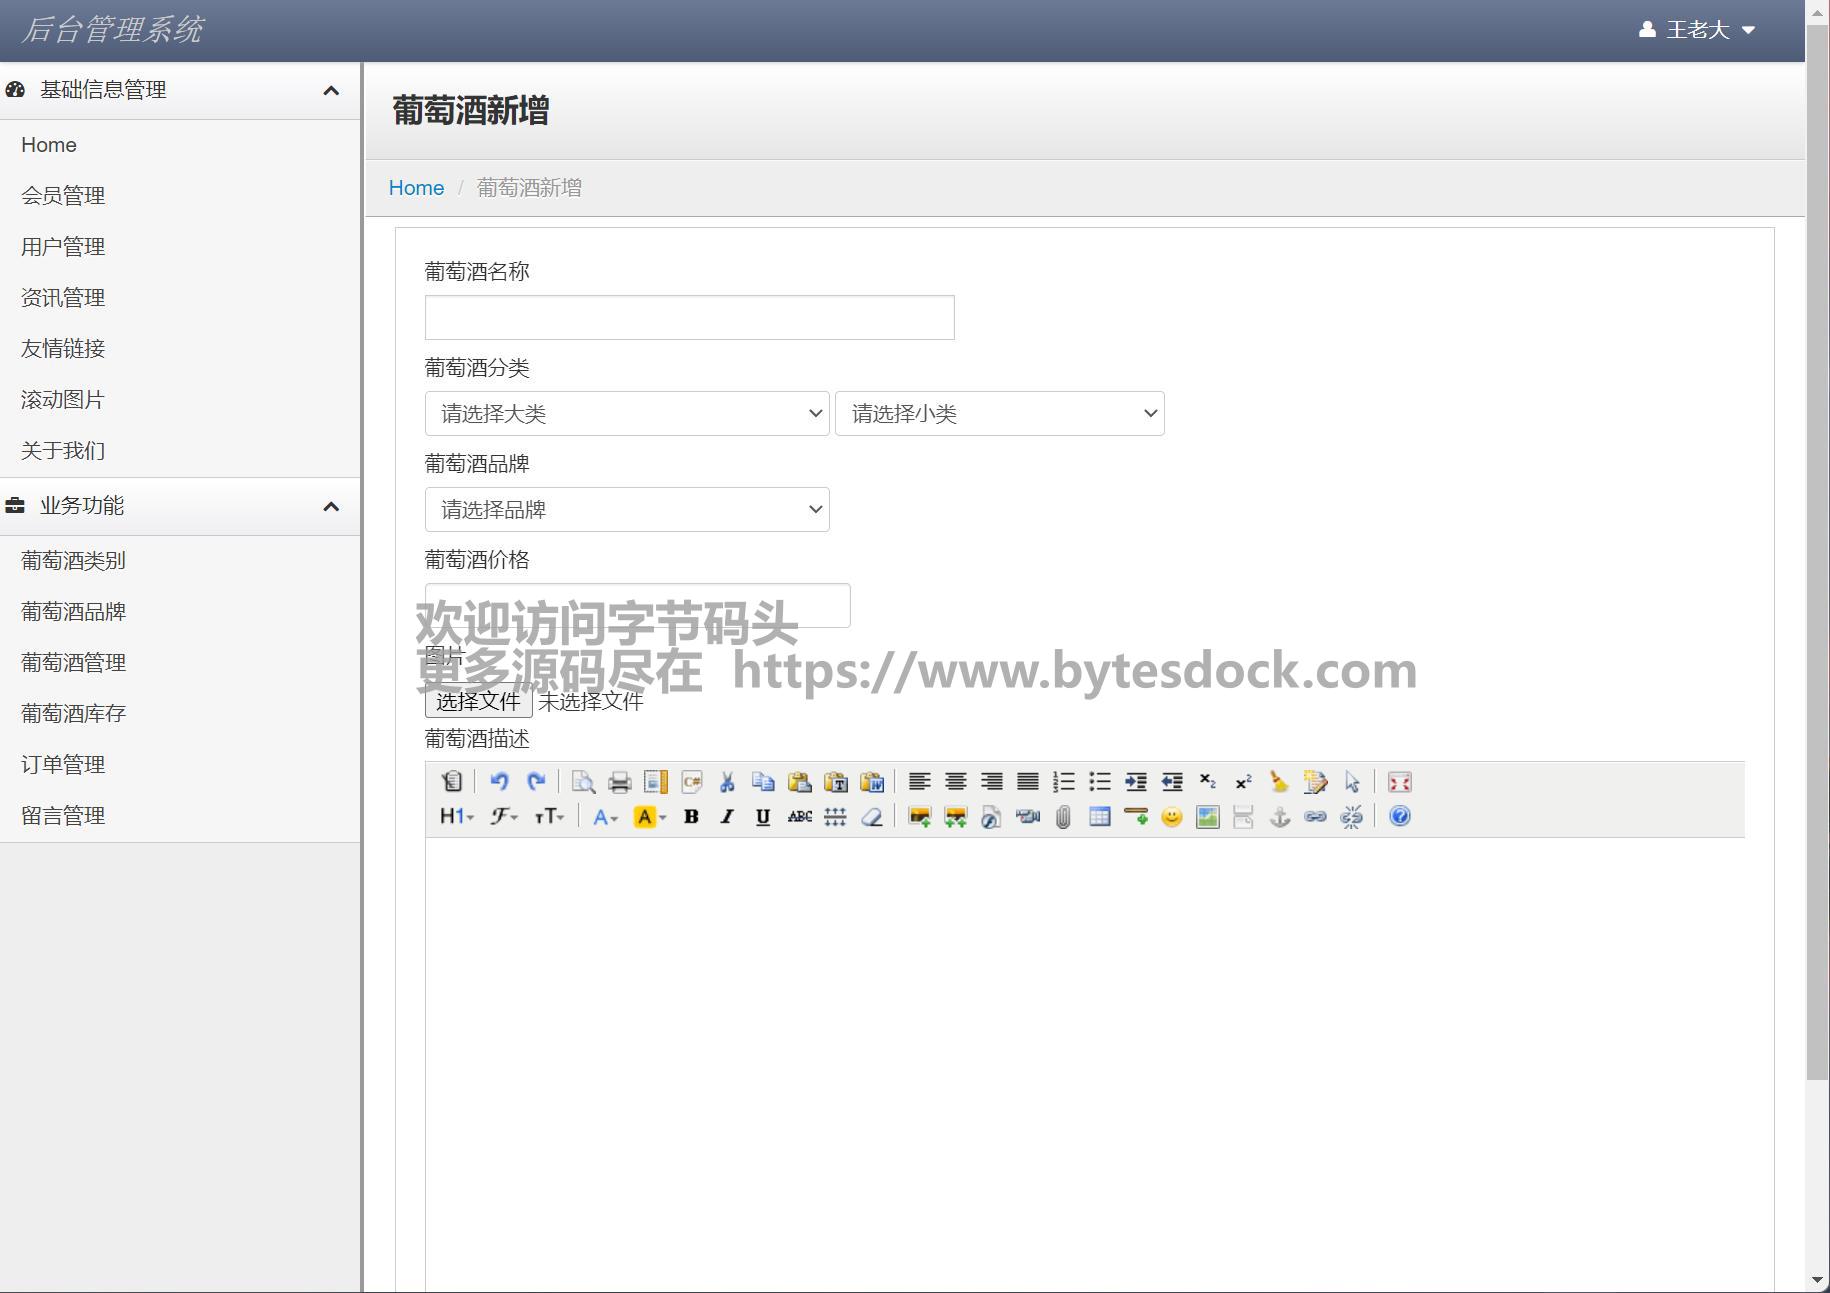This screenshot has height=1293, width=1830.
Task: Click the paperclip attachment icon
Action: click(1063, 817)
